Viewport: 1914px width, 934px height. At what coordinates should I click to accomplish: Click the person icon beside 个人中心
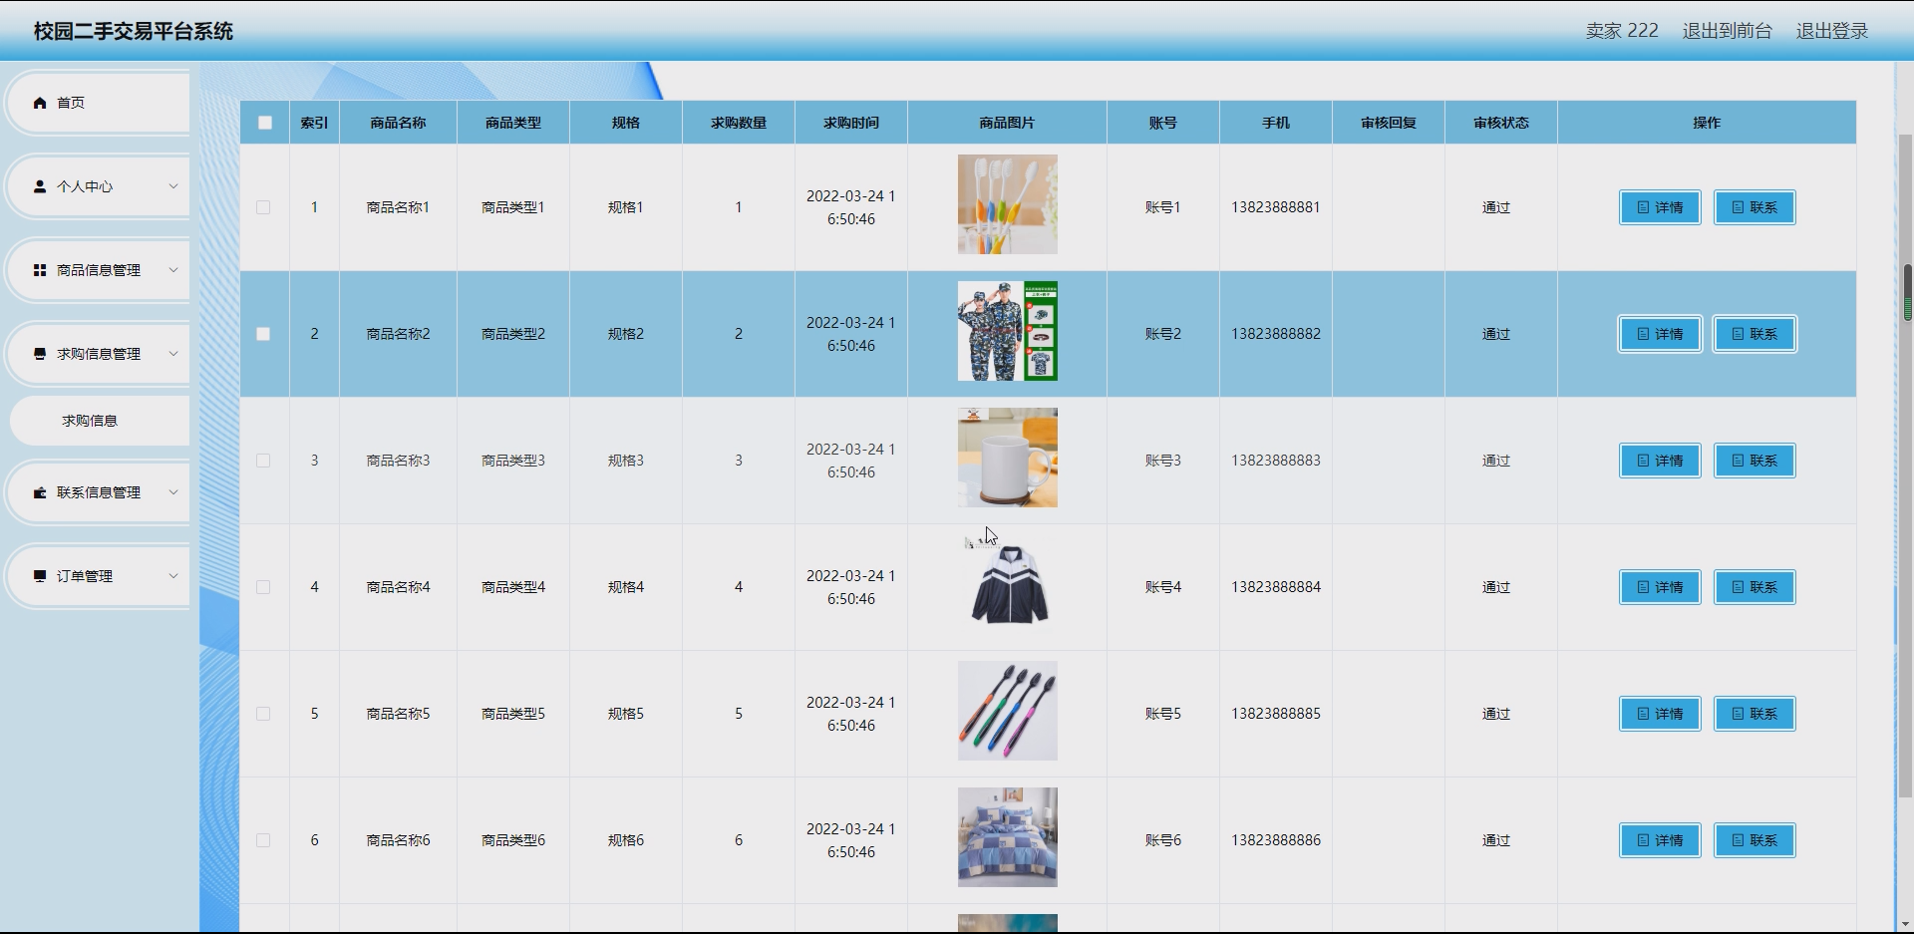point(40,187)
